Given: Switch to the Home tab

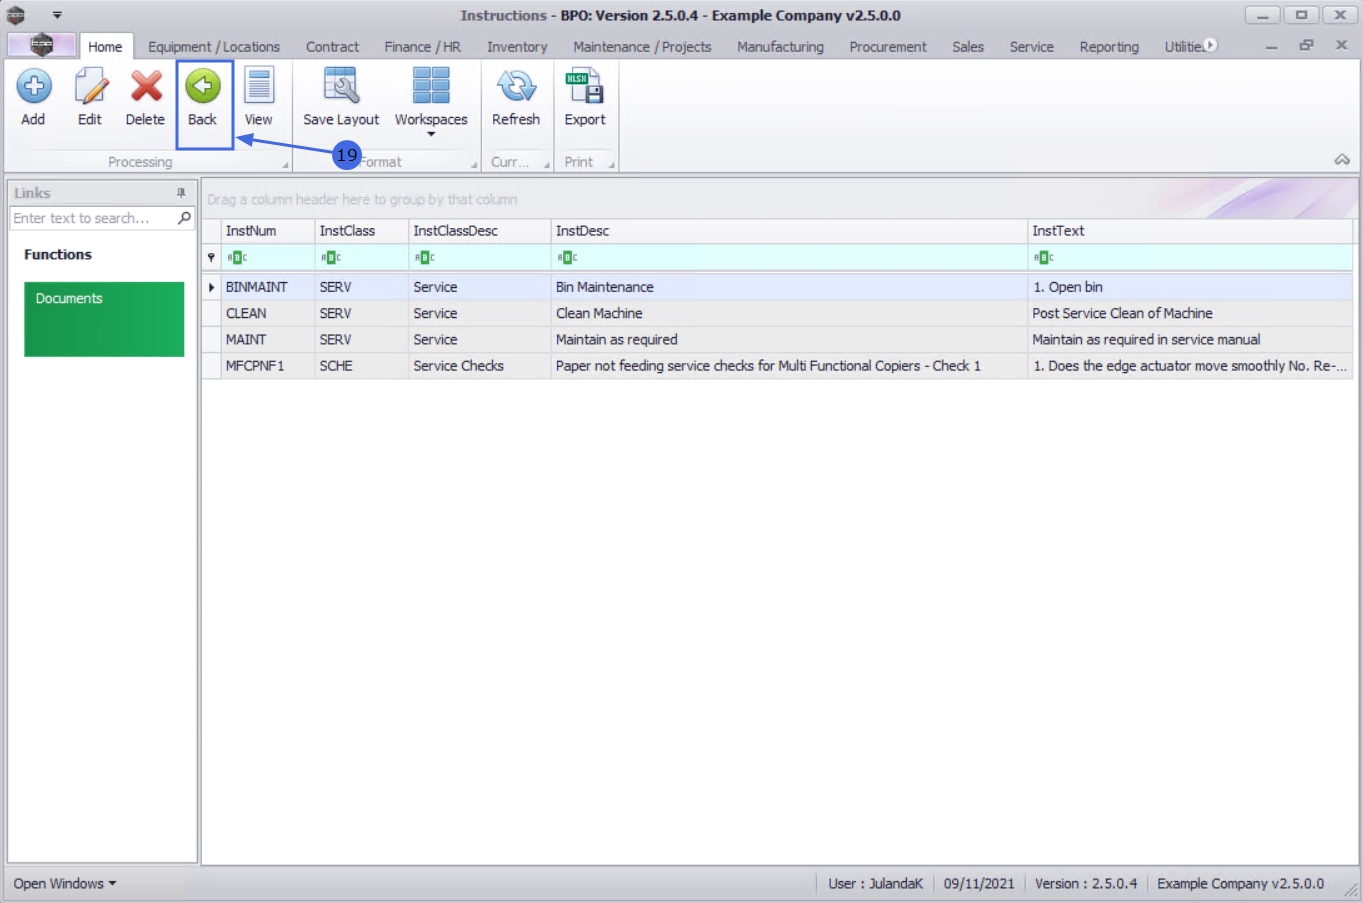Looking at the screenshot, I should click(105, 47).
